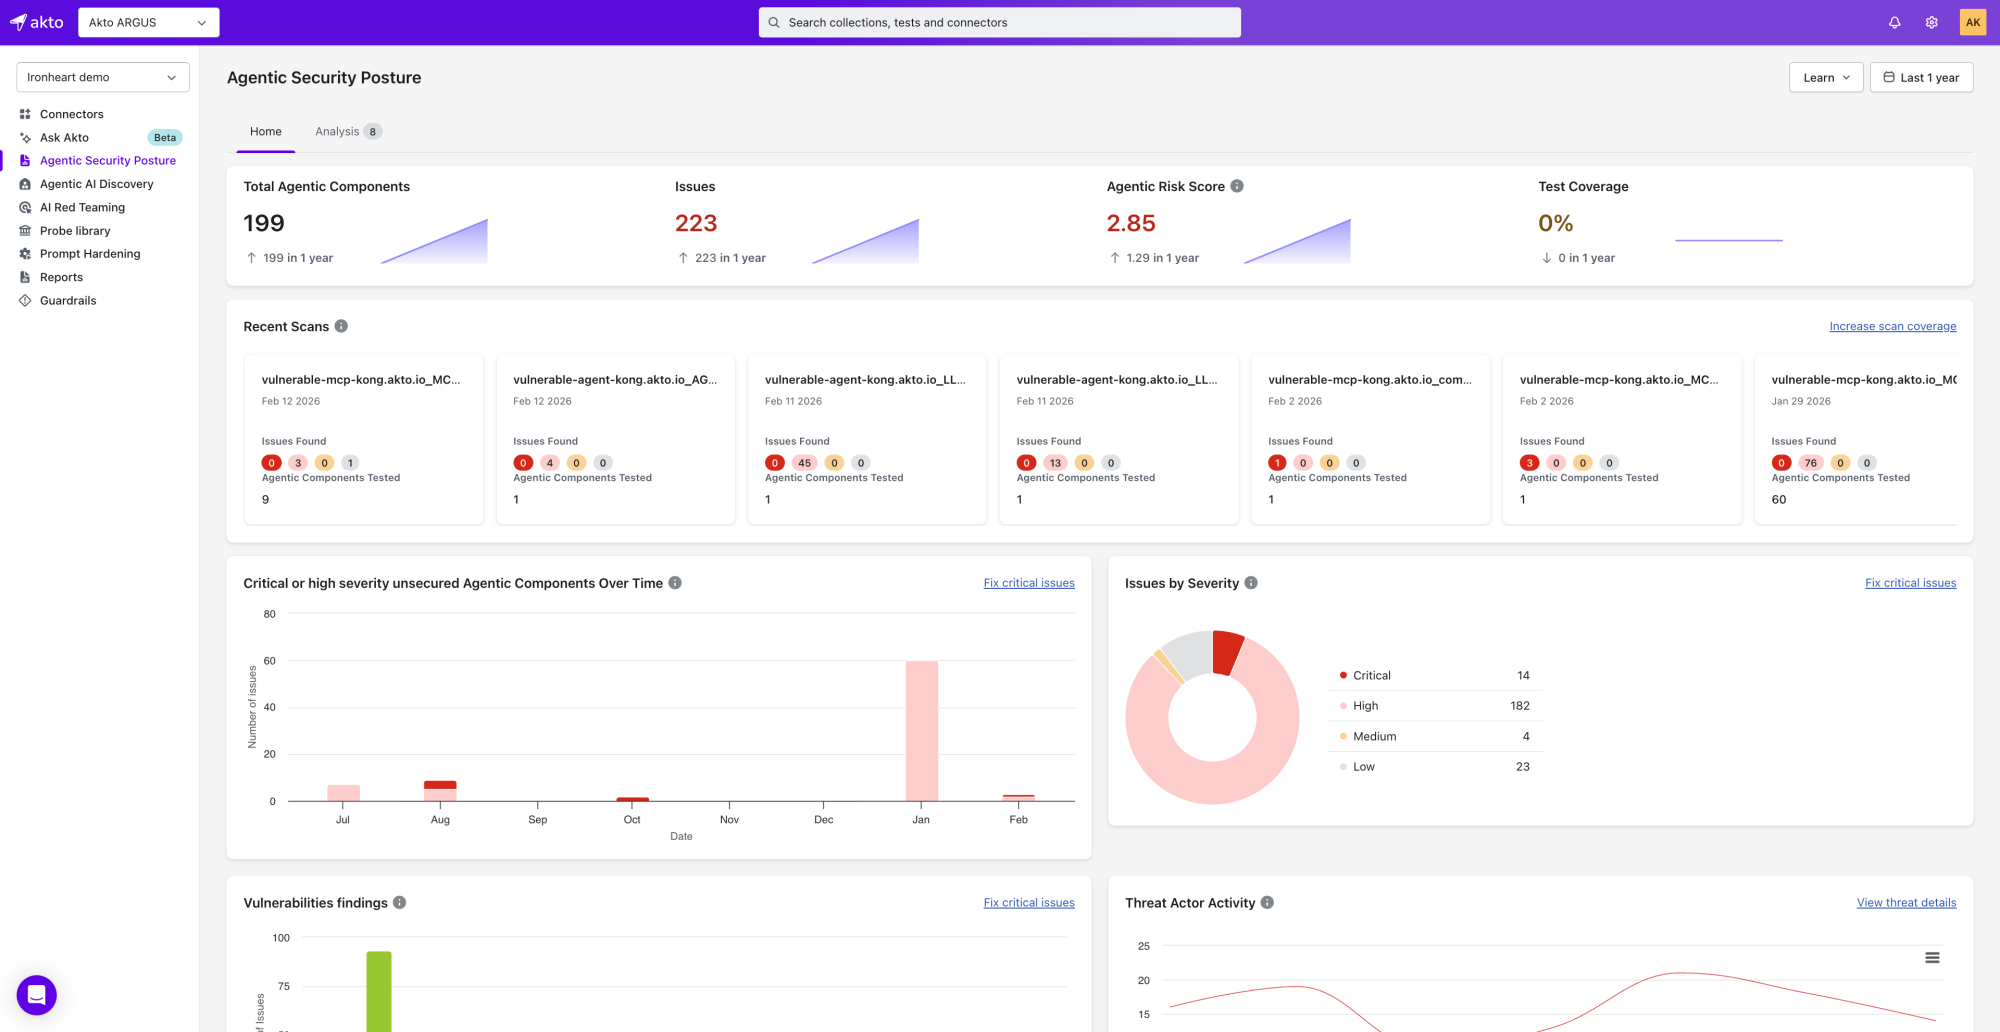Toggle the Critical legend swatch
This screenshot has width=2000, height=1032.
pos(1343,675)
